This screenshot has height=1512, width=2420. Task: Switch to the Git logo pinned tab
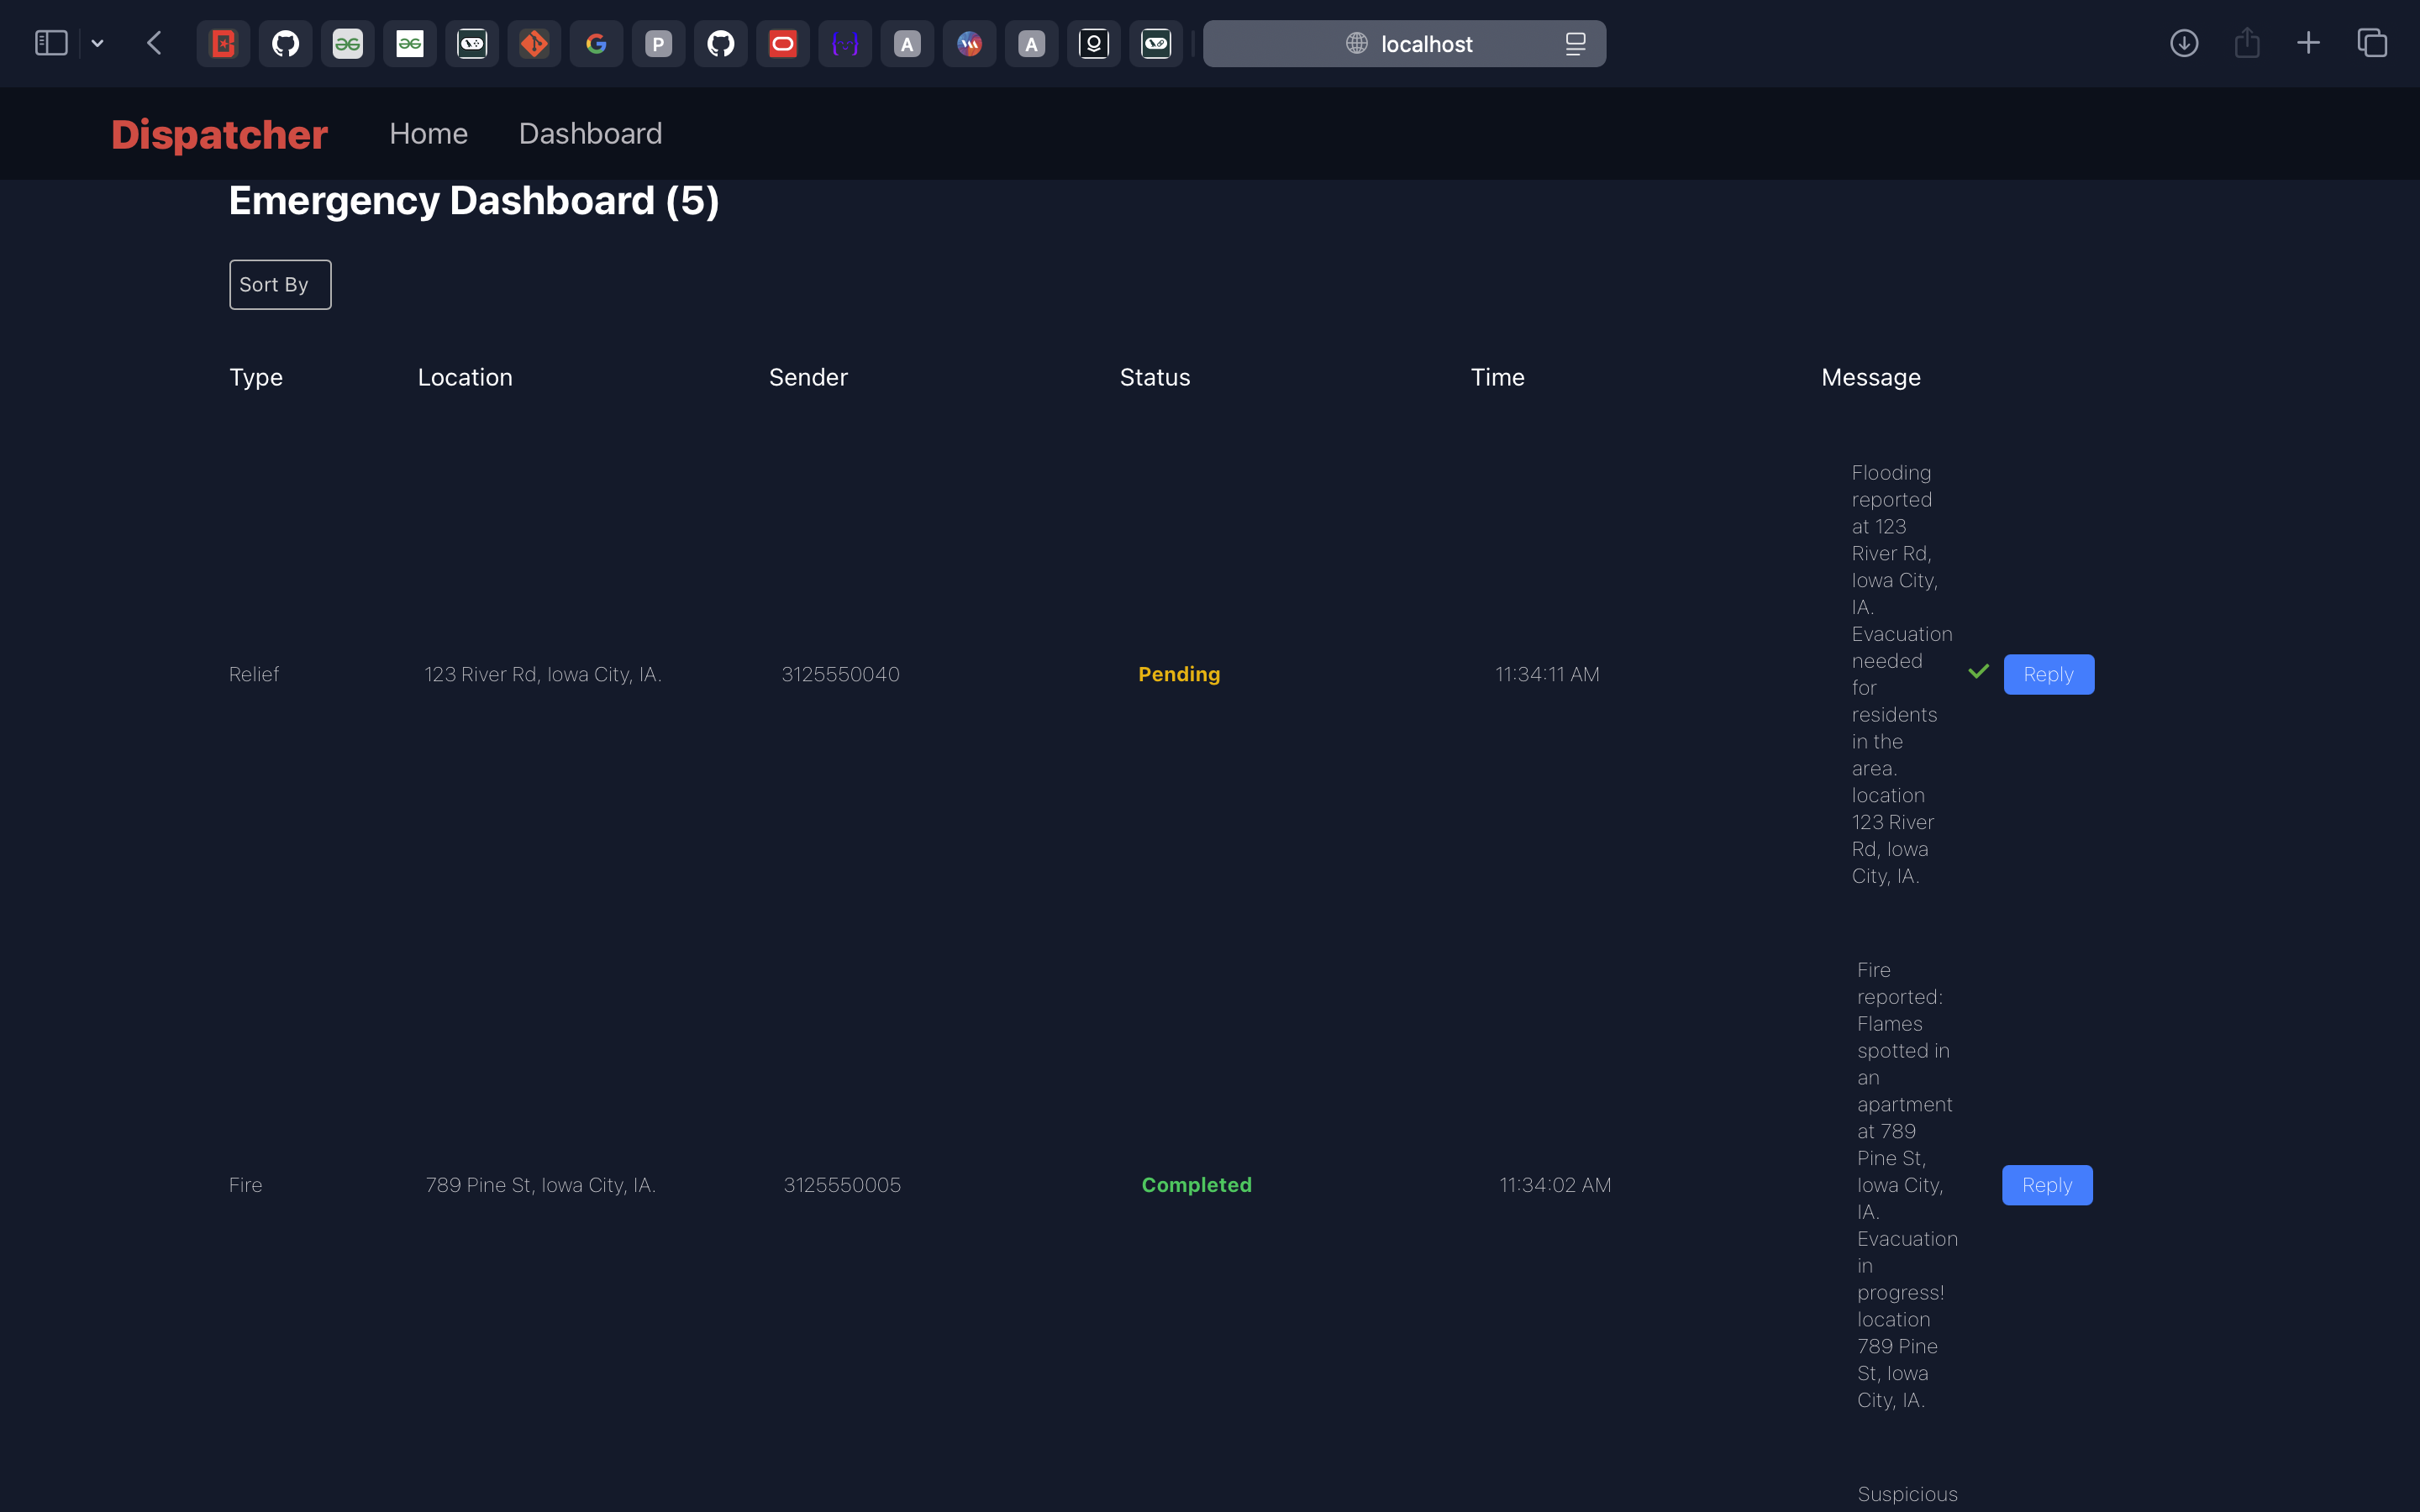click(x=534, y=44)
